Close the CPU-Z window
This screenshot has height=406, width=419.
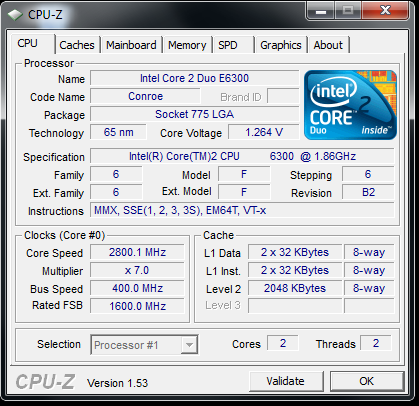(x=385, y=11)
